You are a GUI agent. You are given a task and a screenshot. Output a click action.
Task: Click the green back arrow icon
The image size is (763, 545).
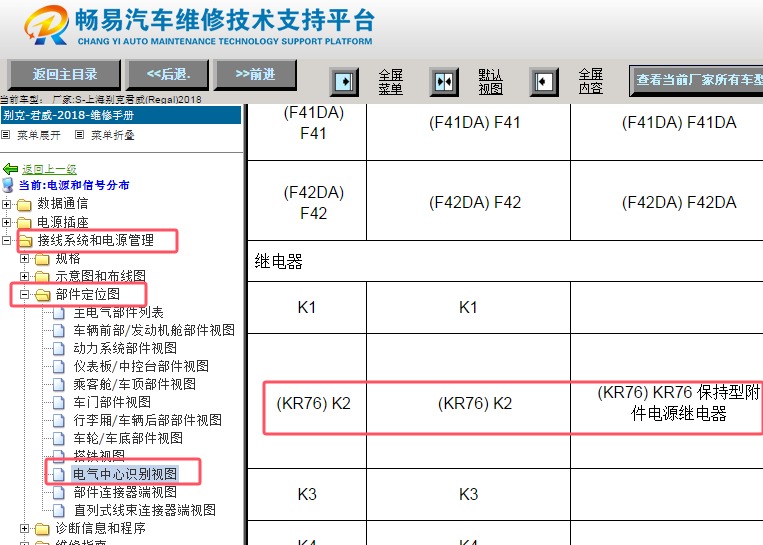point(10,169)
